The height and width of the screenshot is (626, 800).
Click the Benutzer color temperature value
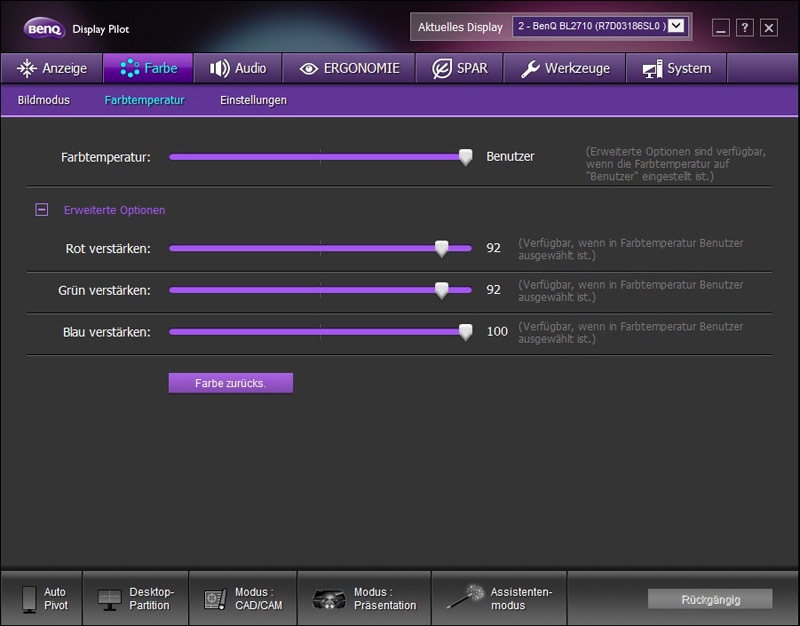click(510, 157)
